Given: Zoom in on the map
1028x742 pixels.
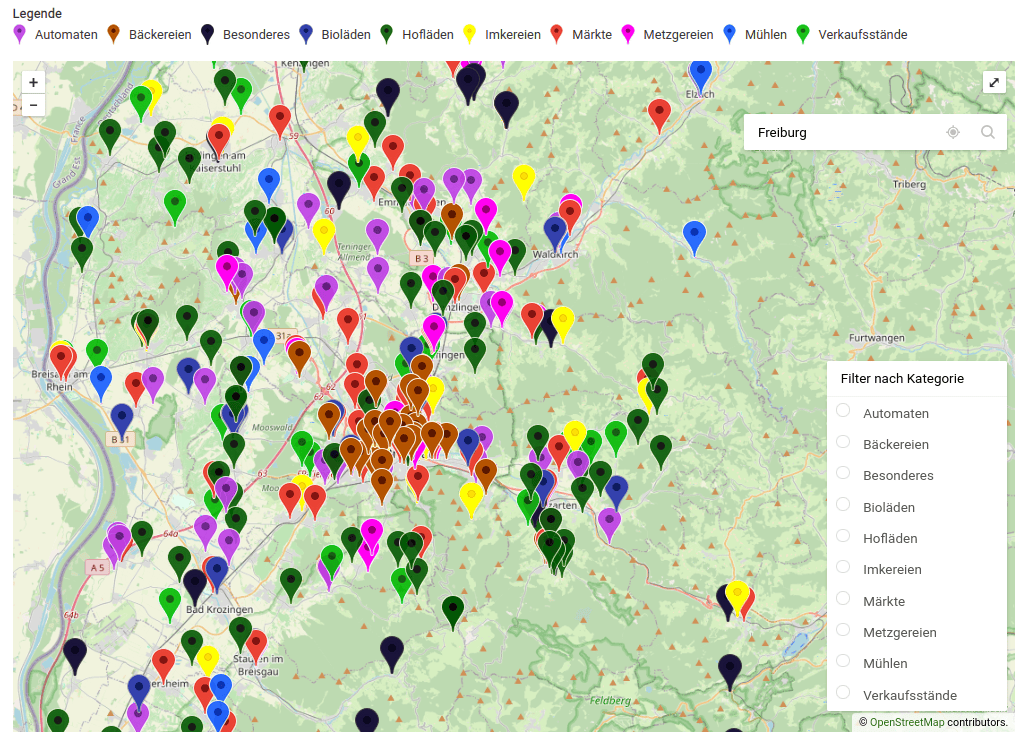Looking at the screenshot, I should (33, 83).
